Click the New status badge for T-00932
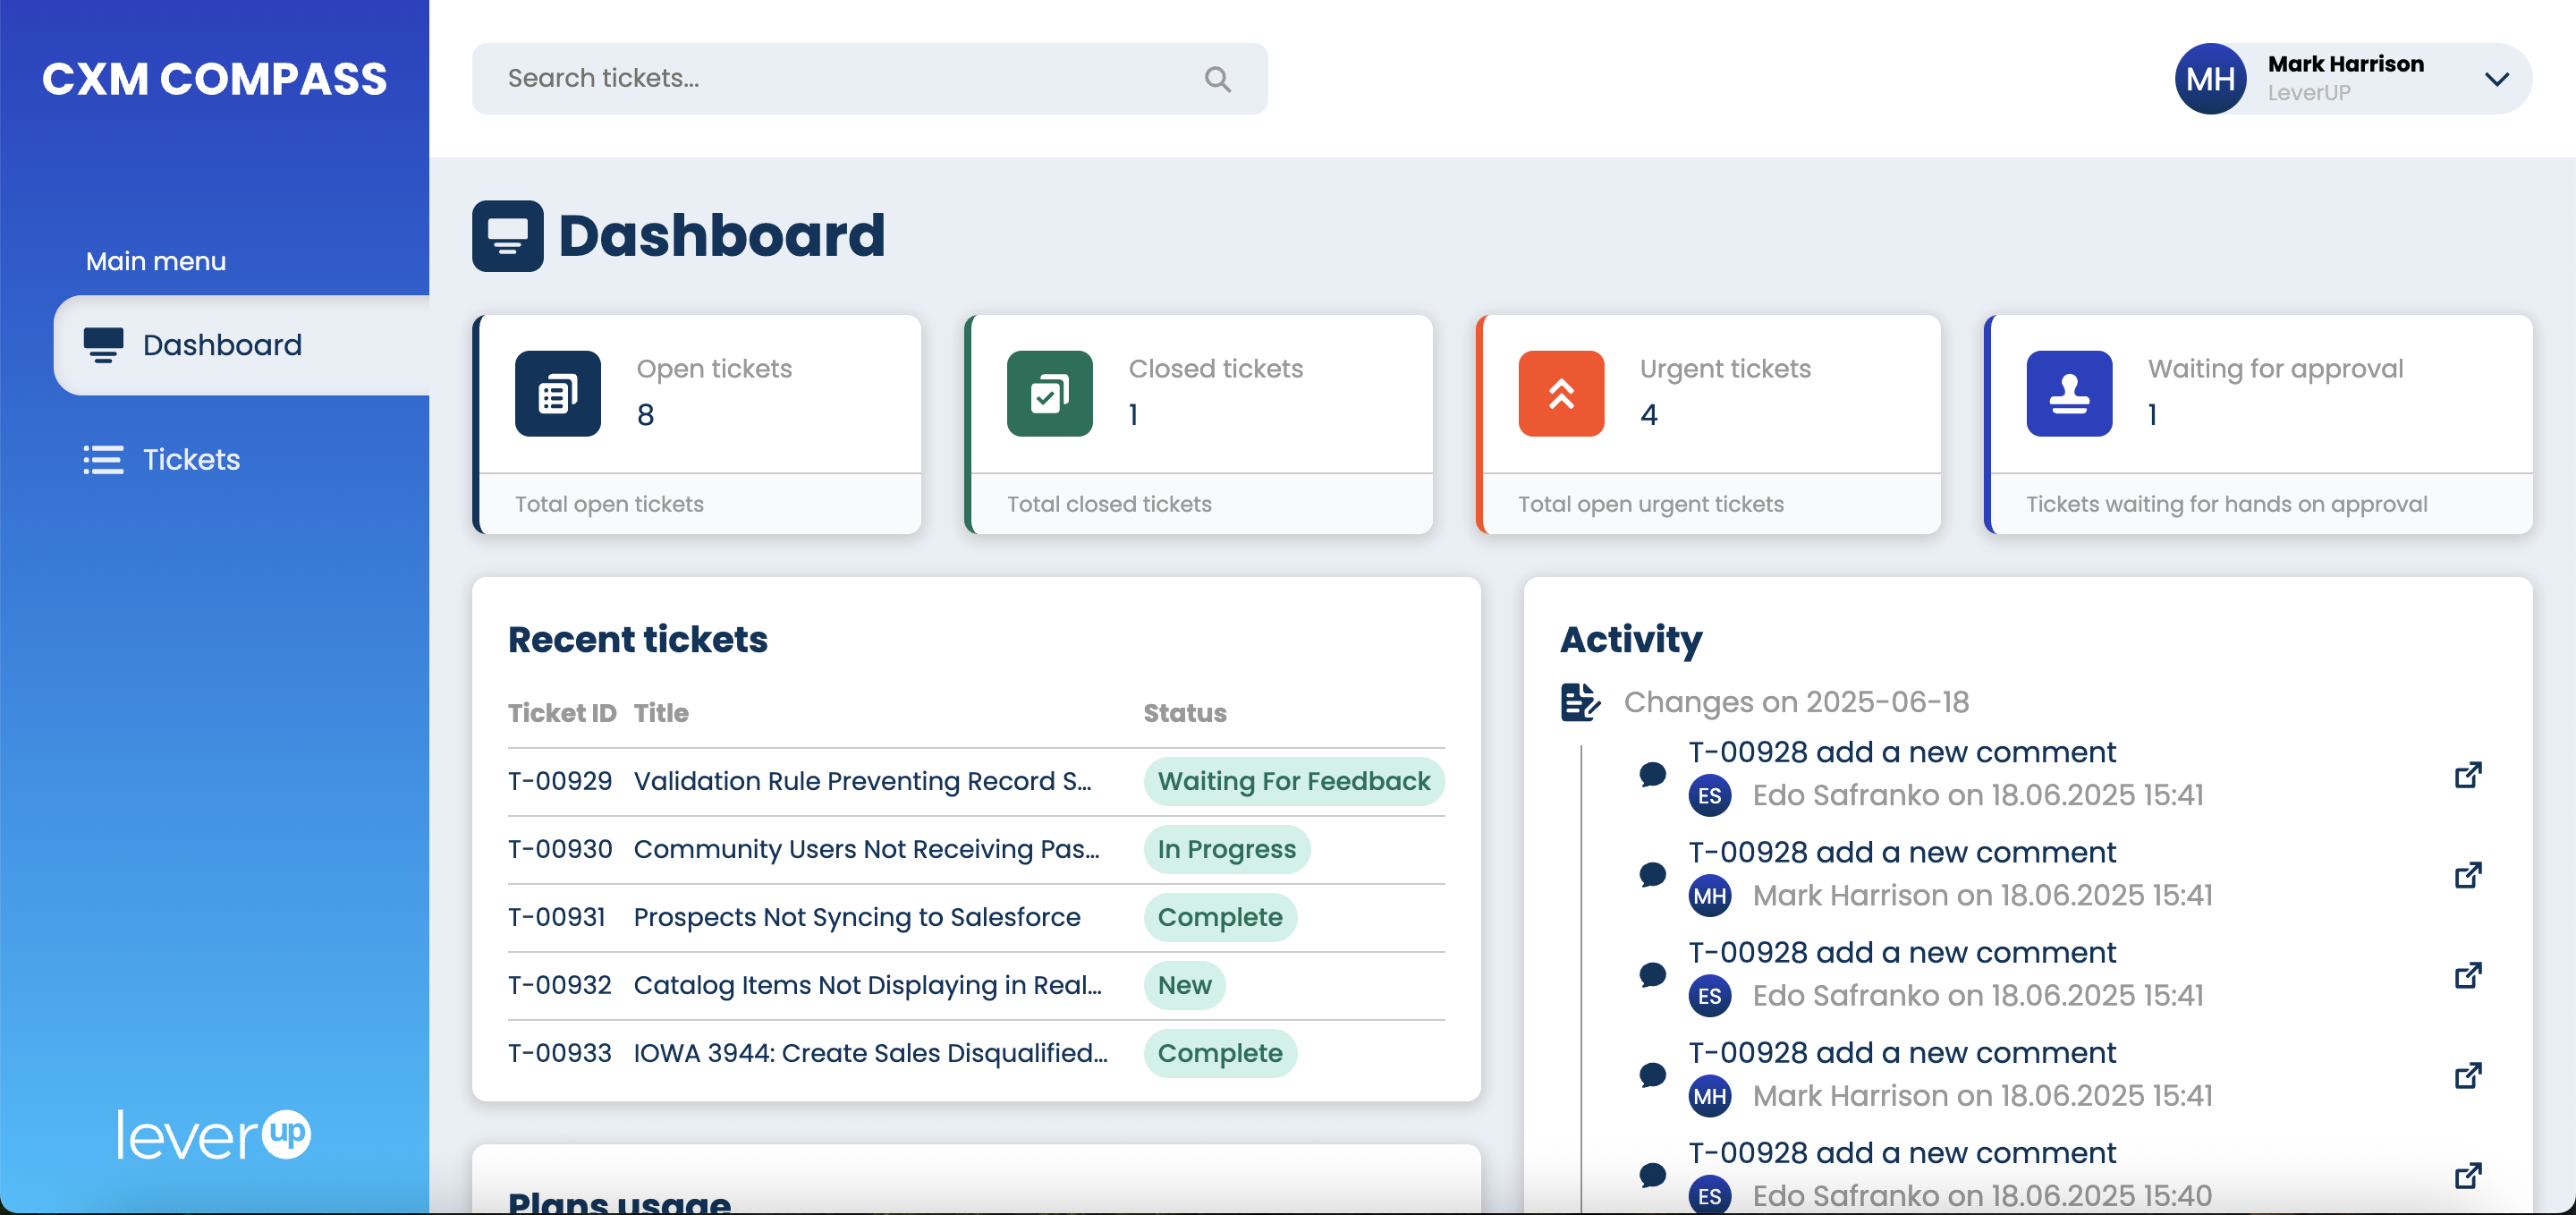Screen dimensions: 2576x1215 [x=1184, y=985]
